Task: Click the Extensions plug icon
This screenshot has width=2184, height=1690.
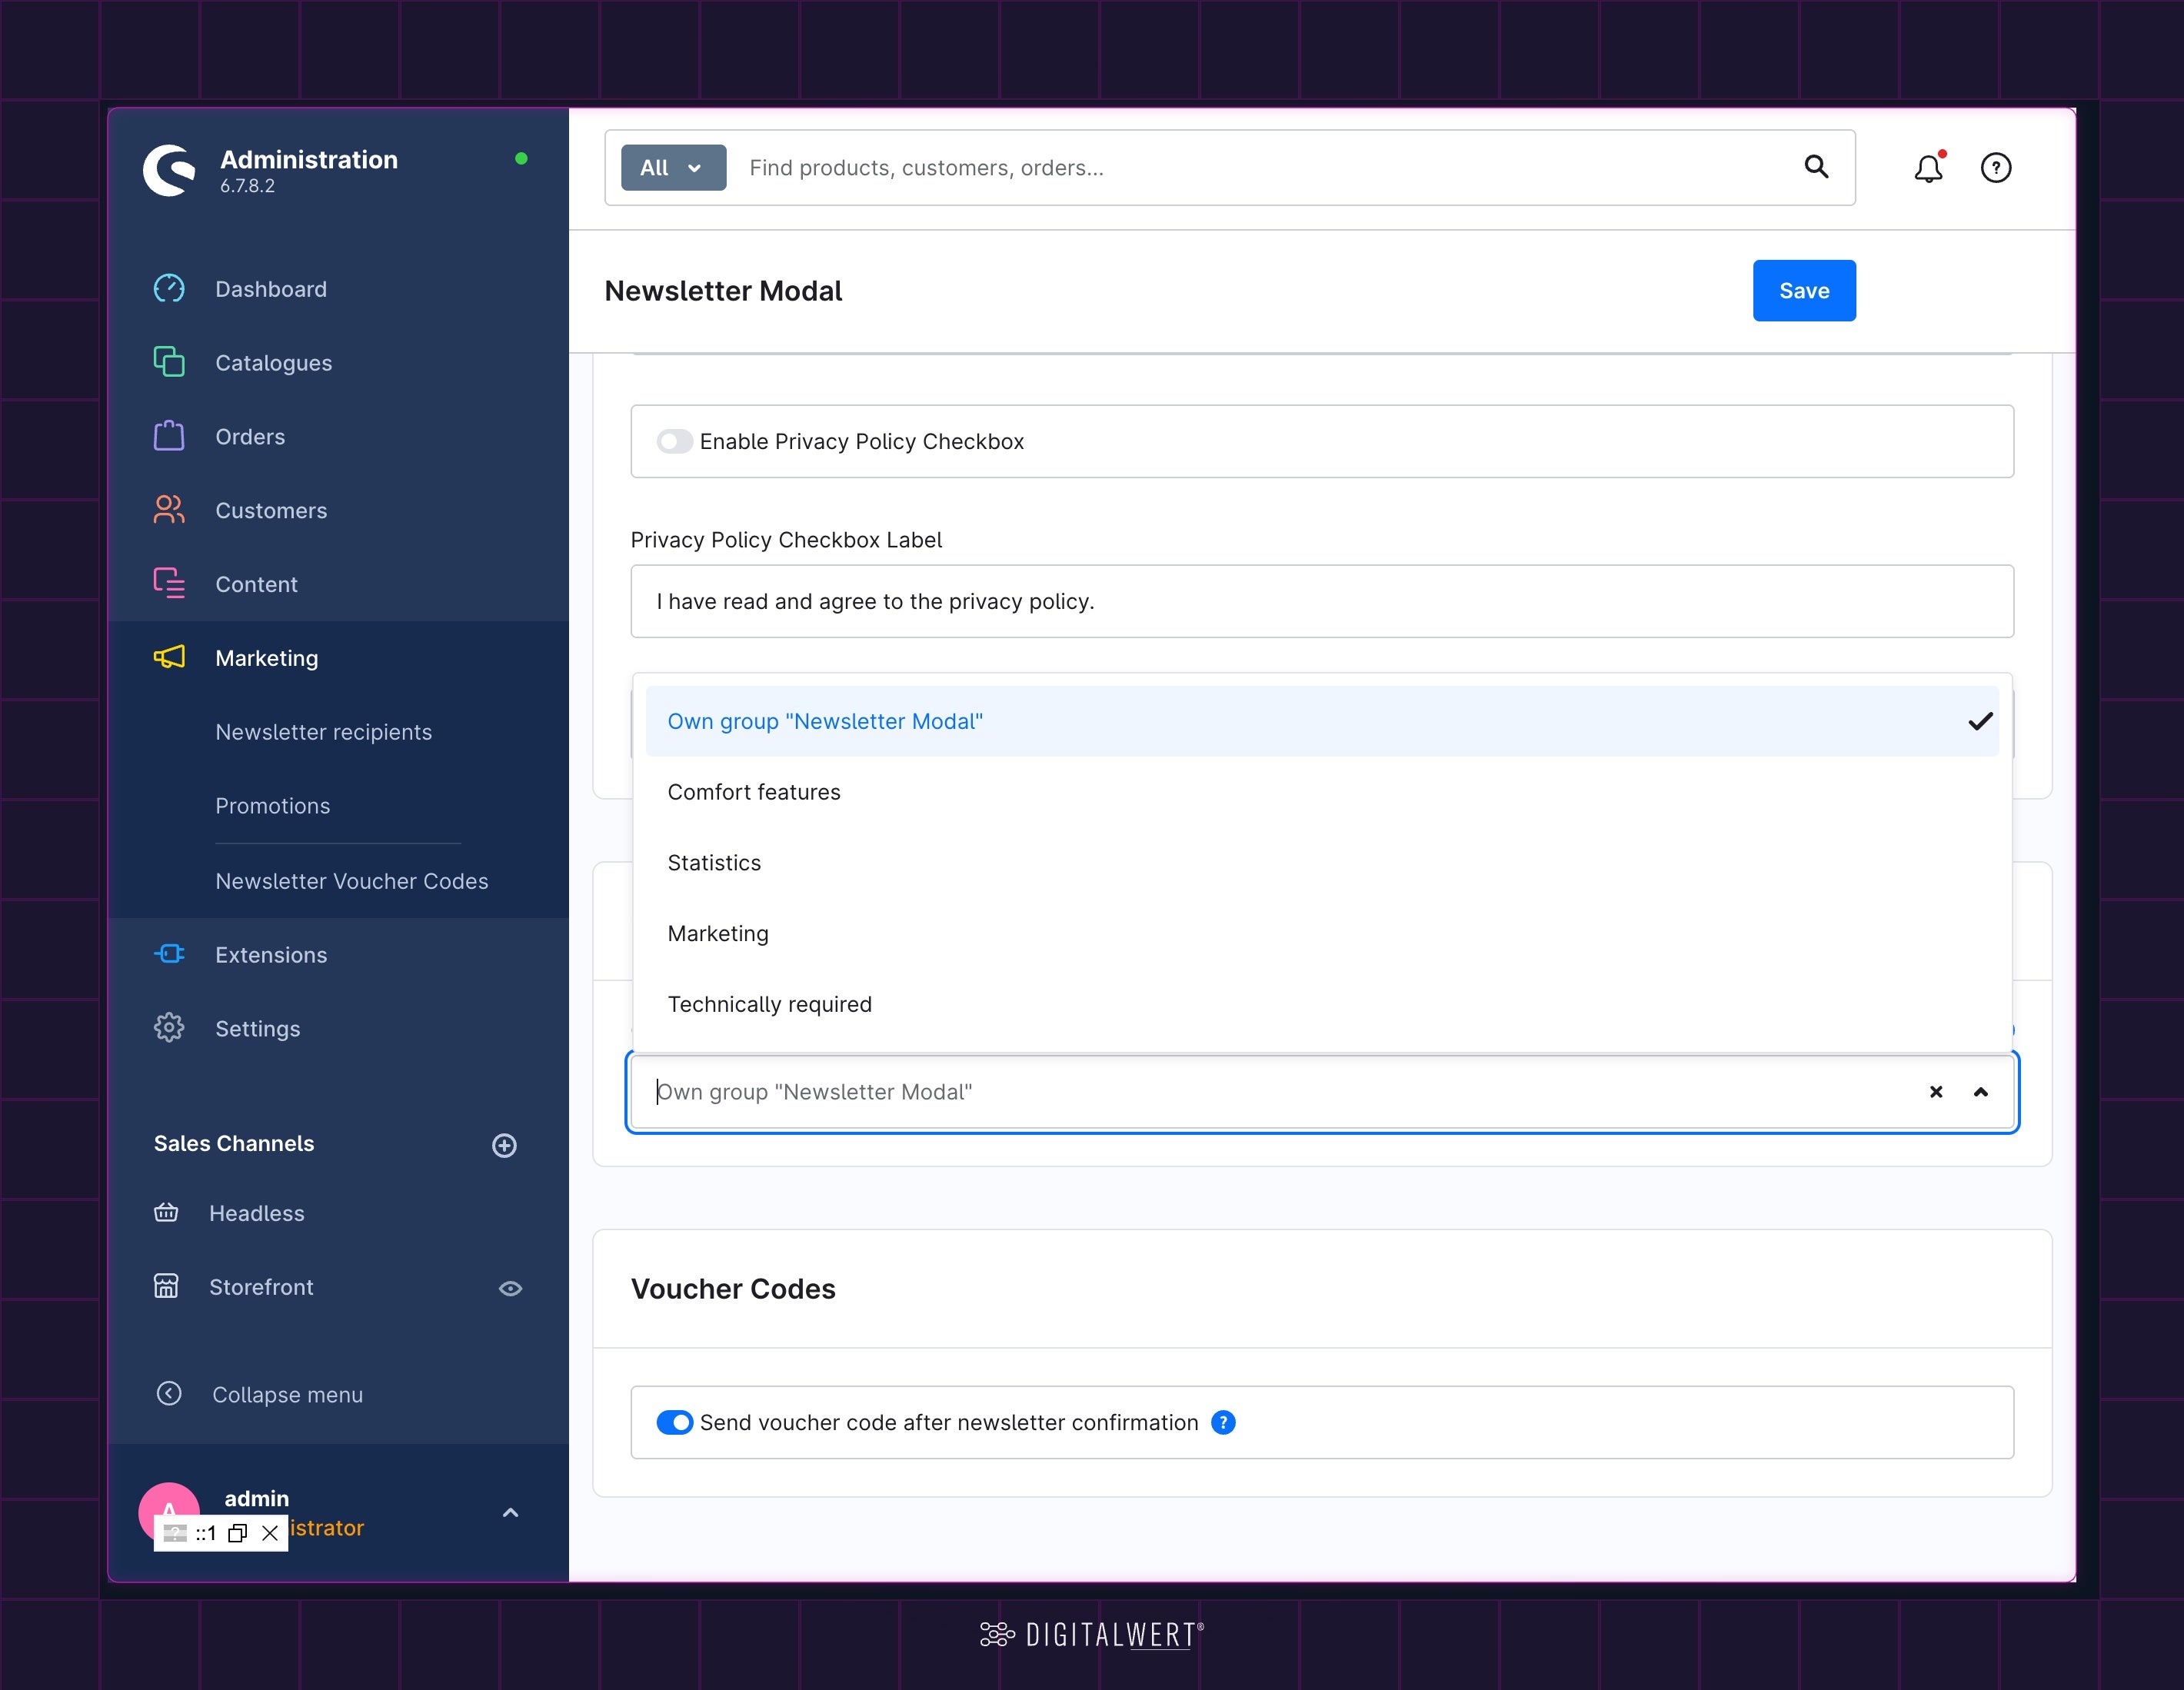Action: pyautogui.click(x=169, y=954)
